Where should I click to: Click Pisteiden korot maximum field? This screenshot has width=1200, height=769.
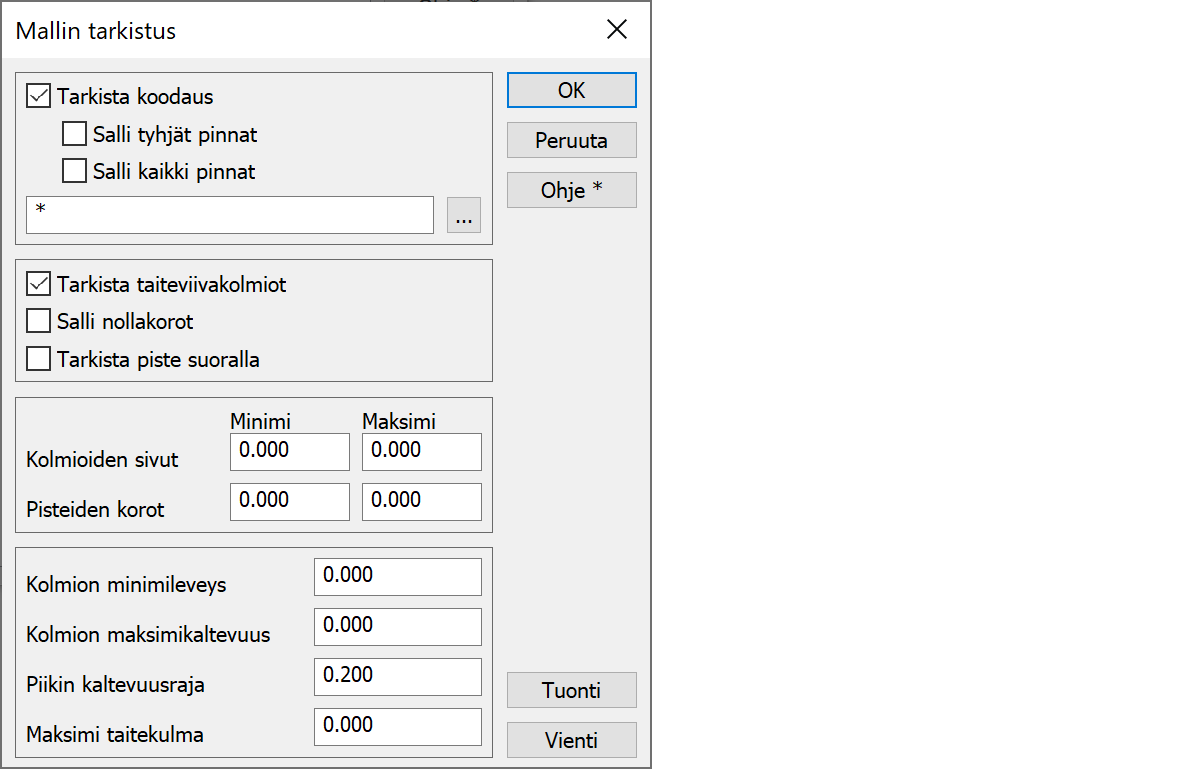pyautogui.click(x=421, y=501)
